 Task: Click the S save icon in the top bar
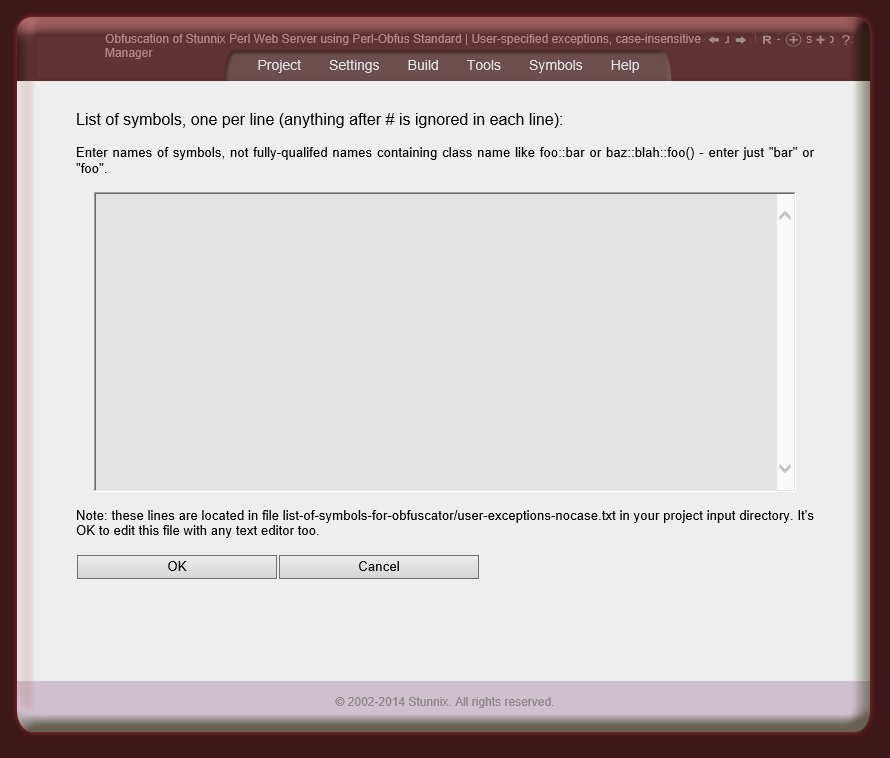pos(809,40)
